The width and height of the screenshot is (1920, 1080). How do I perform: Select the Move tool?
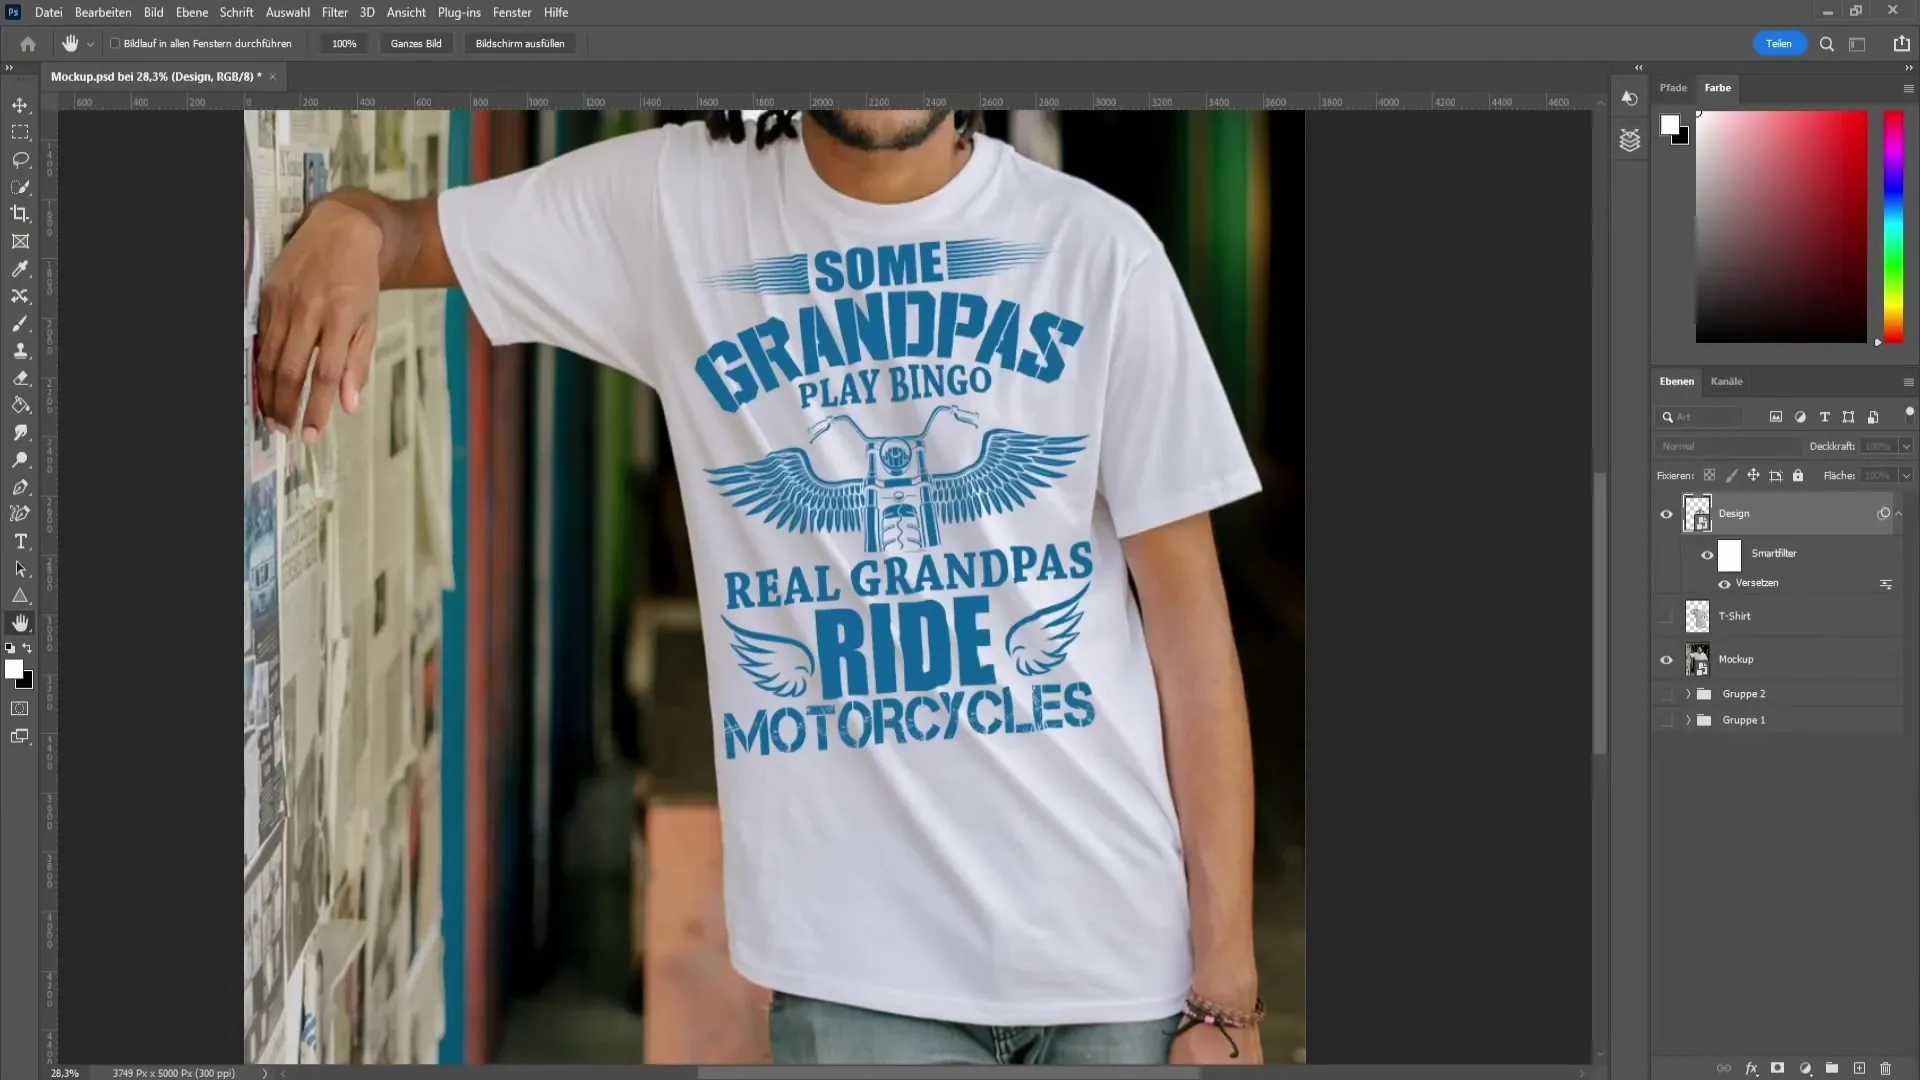pyautogui.click(x=20, y=105)
